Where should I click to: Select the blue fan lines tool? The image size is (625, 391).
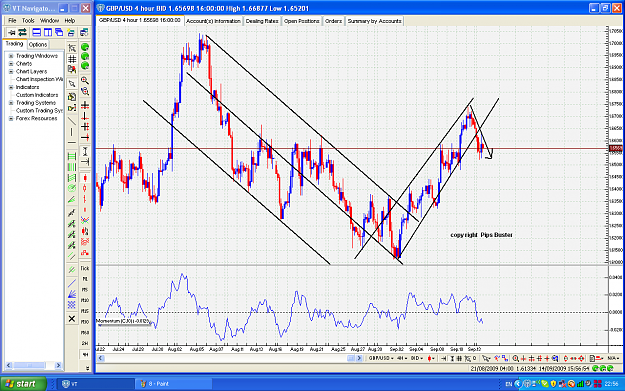tap(72, 294)
